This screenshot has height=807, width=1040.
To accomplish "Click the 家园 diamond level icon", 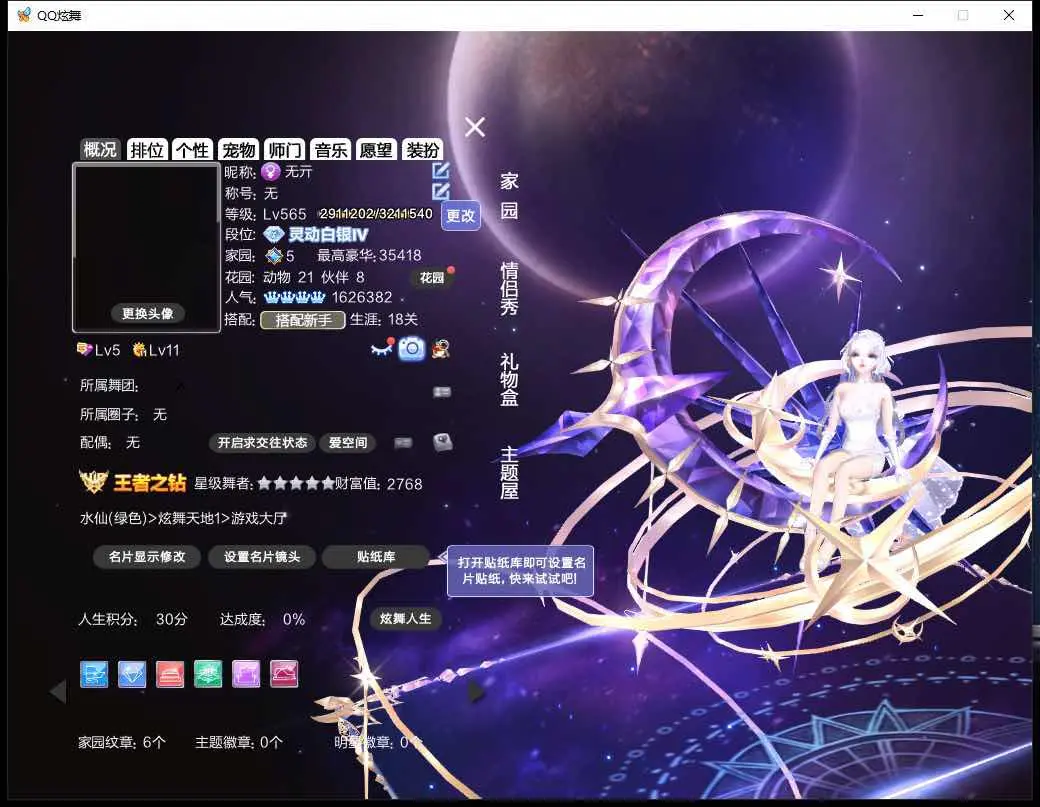I will coord(273,256).
